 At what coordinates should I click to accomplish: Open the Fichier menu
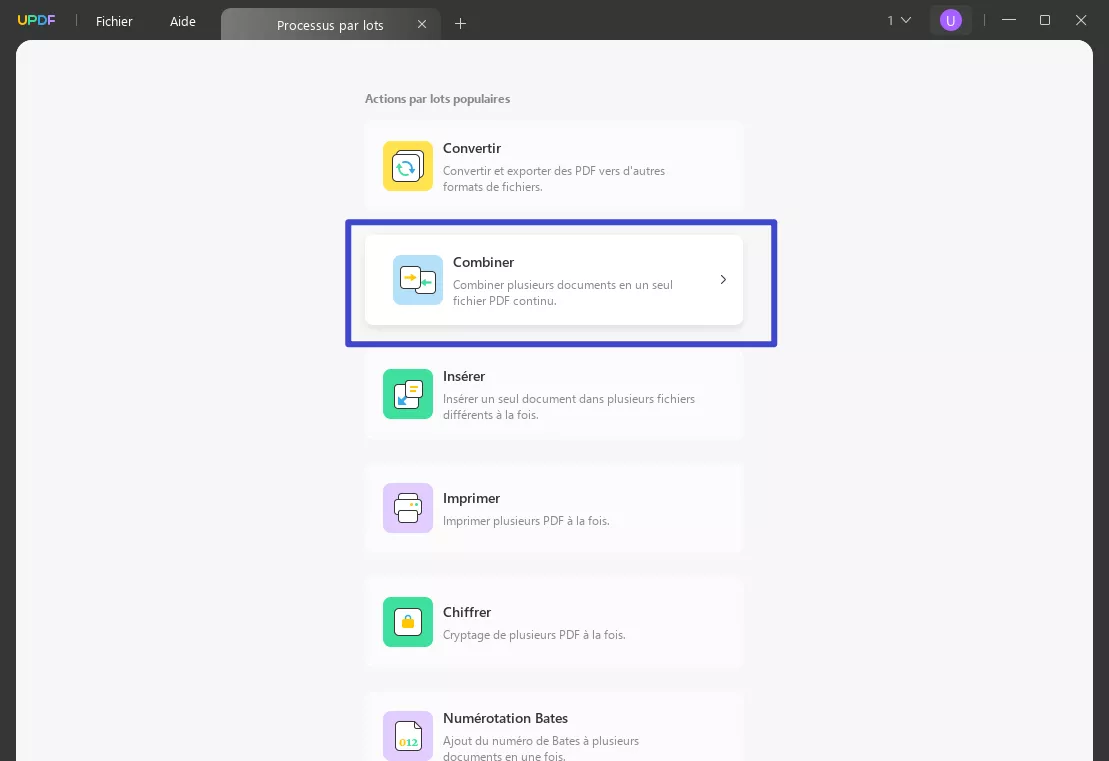coord(114,21)
